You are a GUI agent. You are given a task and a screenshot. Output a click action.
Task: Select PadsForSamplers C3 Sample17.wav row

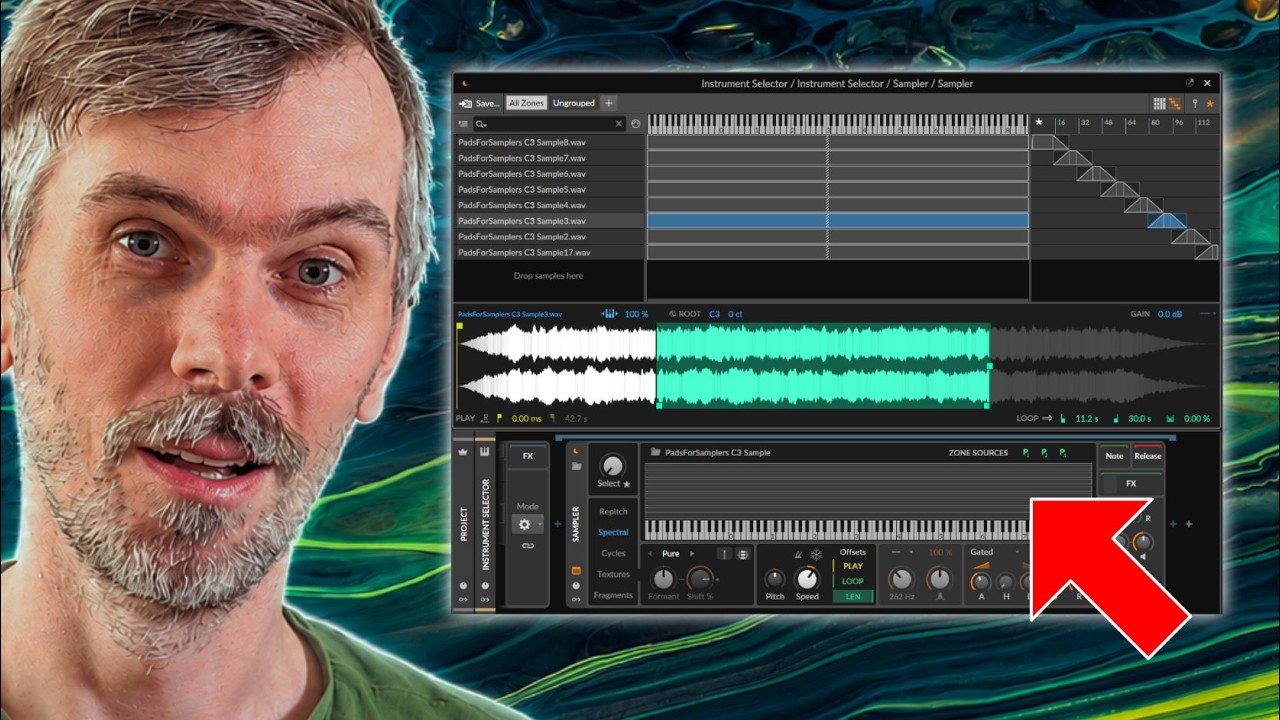(x=549, y=253)
